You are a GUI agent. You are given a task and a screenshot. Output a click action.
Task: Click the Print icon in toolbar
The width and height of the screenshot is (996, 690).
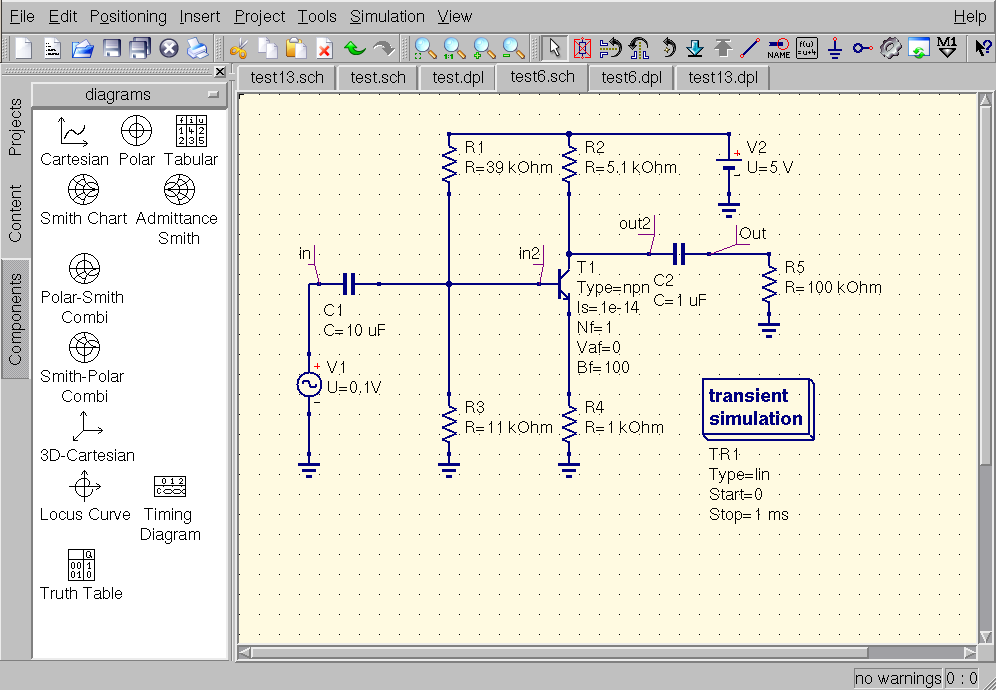[x=198, y=48]
